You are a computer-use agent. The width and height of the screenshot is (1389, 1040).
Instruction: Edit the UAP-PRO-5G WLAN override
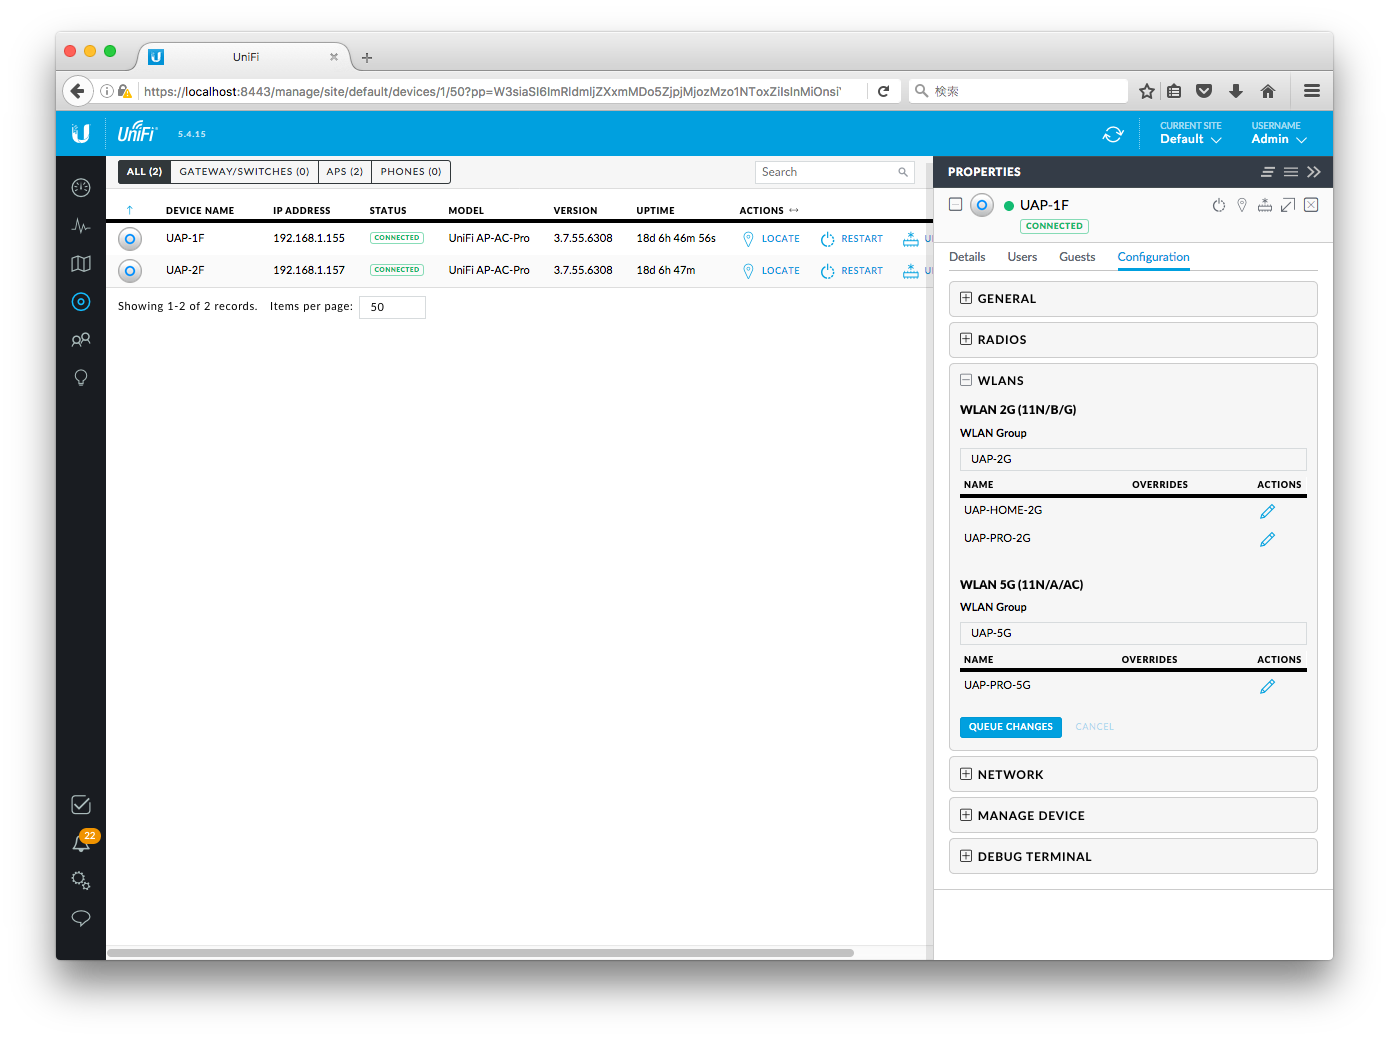1267,686
